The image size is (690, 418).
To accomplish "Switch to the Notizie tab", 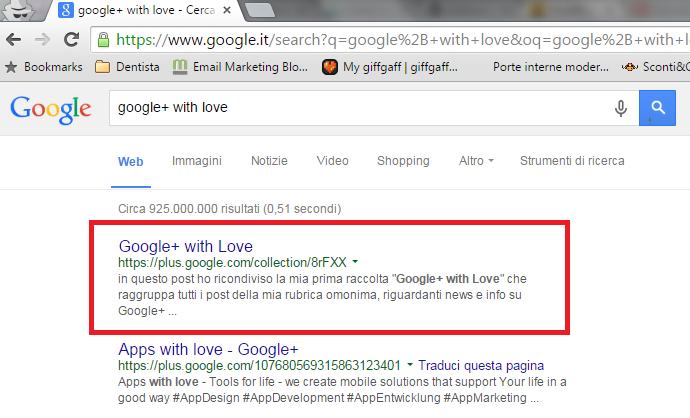I will [269, 161].
